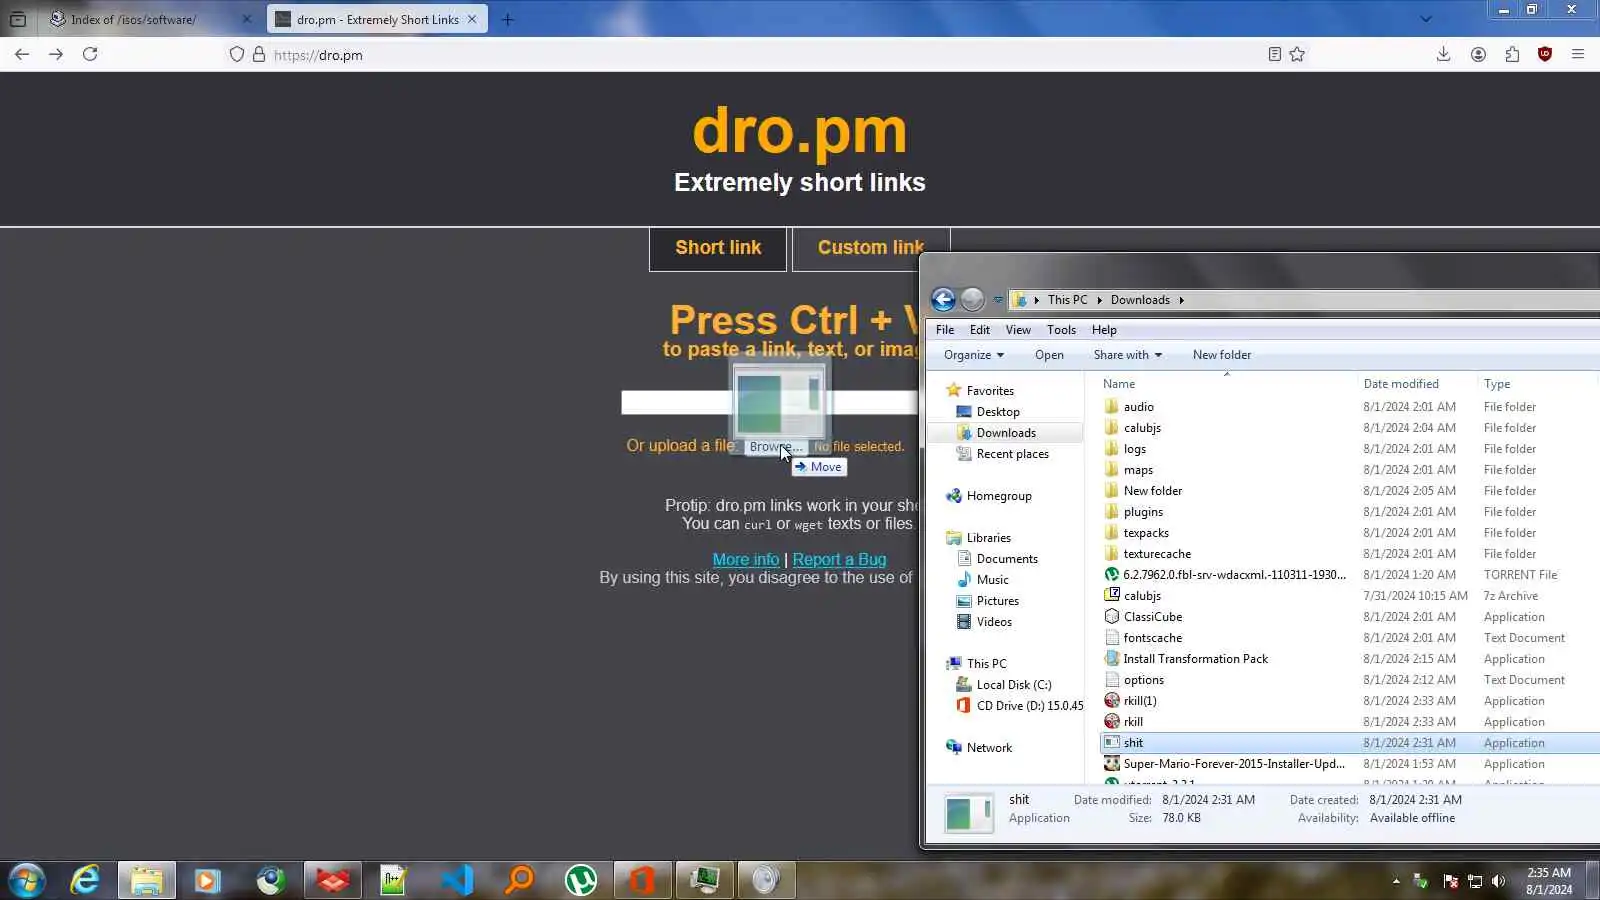Open the Windows Start menu orb

point(27,880)
